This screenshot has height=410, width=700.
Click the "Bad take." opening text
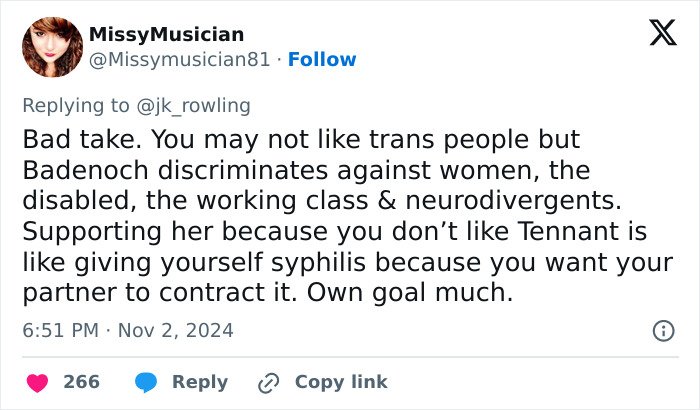pos(66,139)
